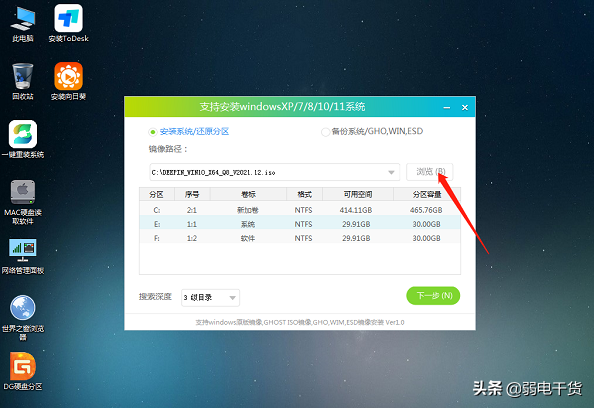This screenshot has height=408, width=594.
Task: Click the 可用空间 column header
Action: 358,194
